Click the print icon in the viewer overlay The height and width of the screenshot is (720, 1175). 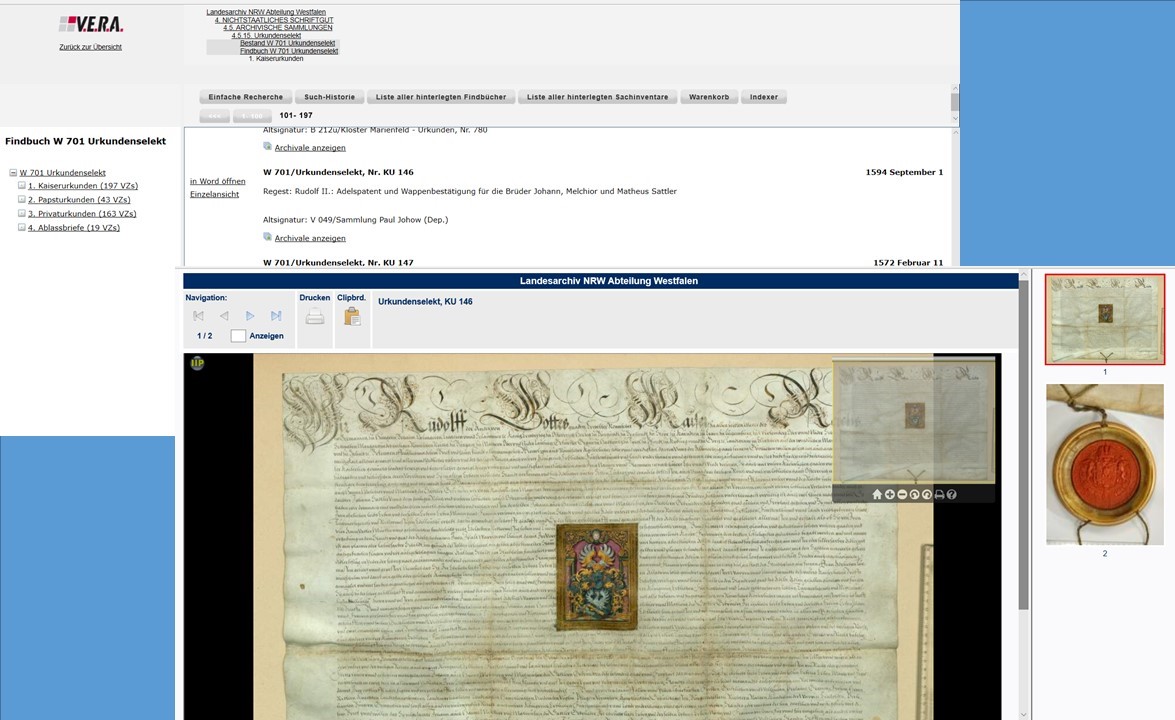pos(939,494)
